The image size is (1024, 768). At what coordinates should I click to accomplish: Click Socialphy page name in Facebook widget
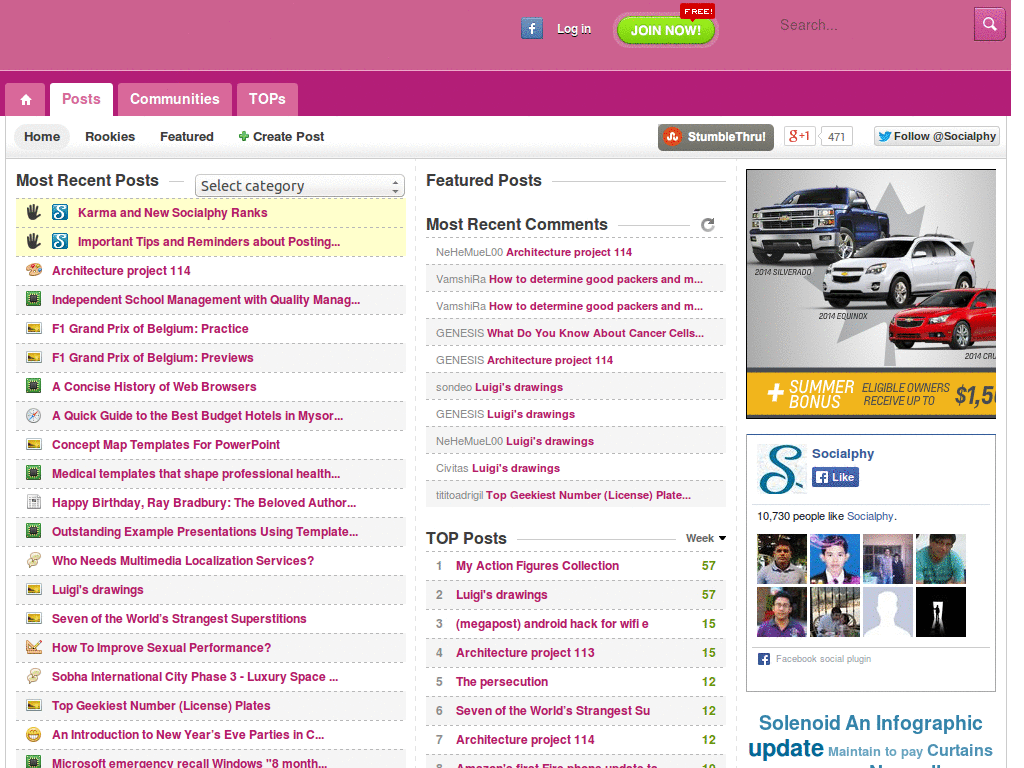[842, 454]
